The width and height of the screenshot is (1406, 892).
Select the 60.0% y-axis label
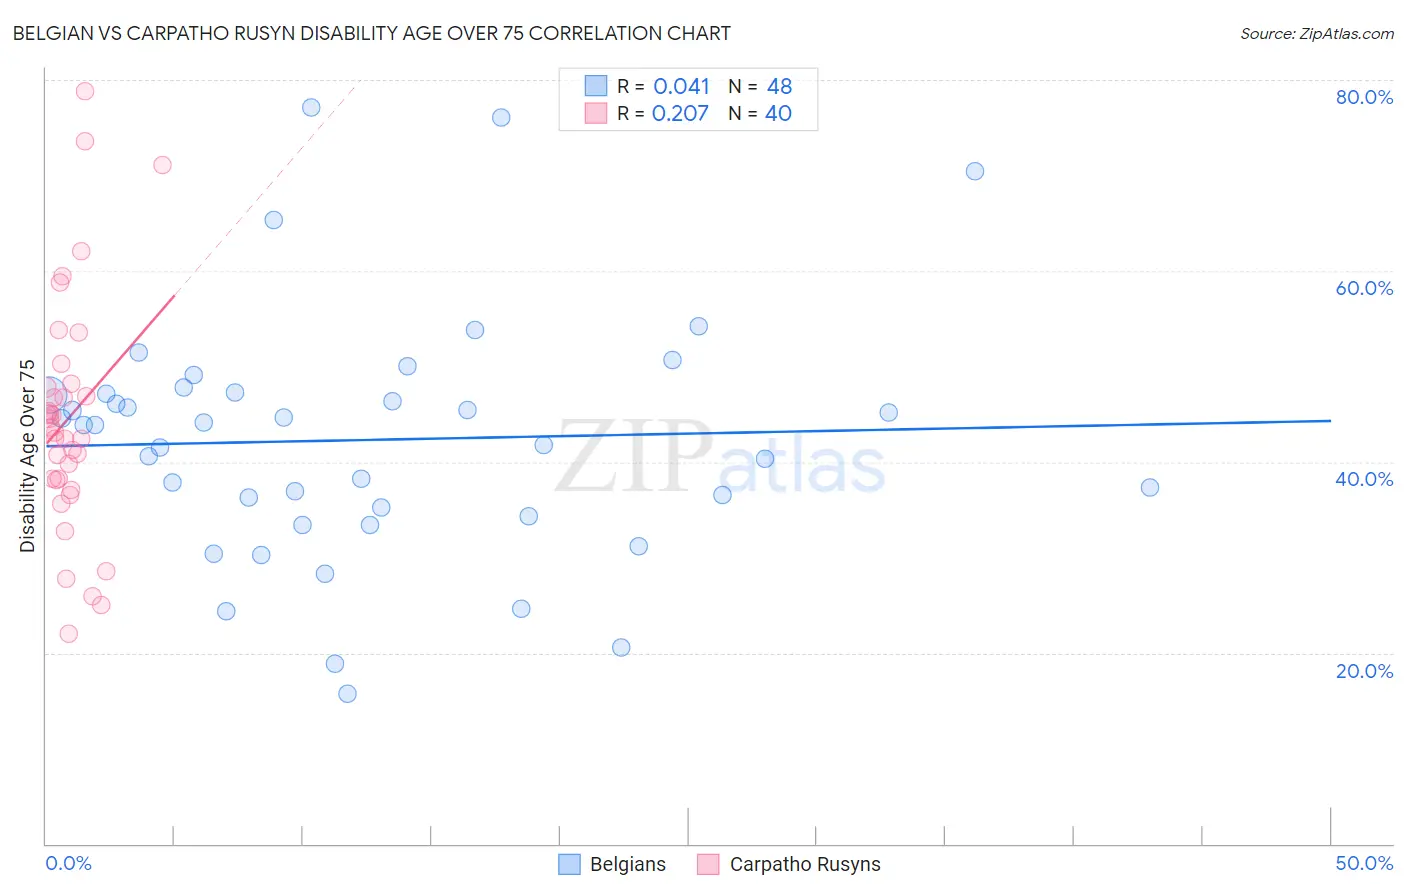click(x=1364, y=288)
